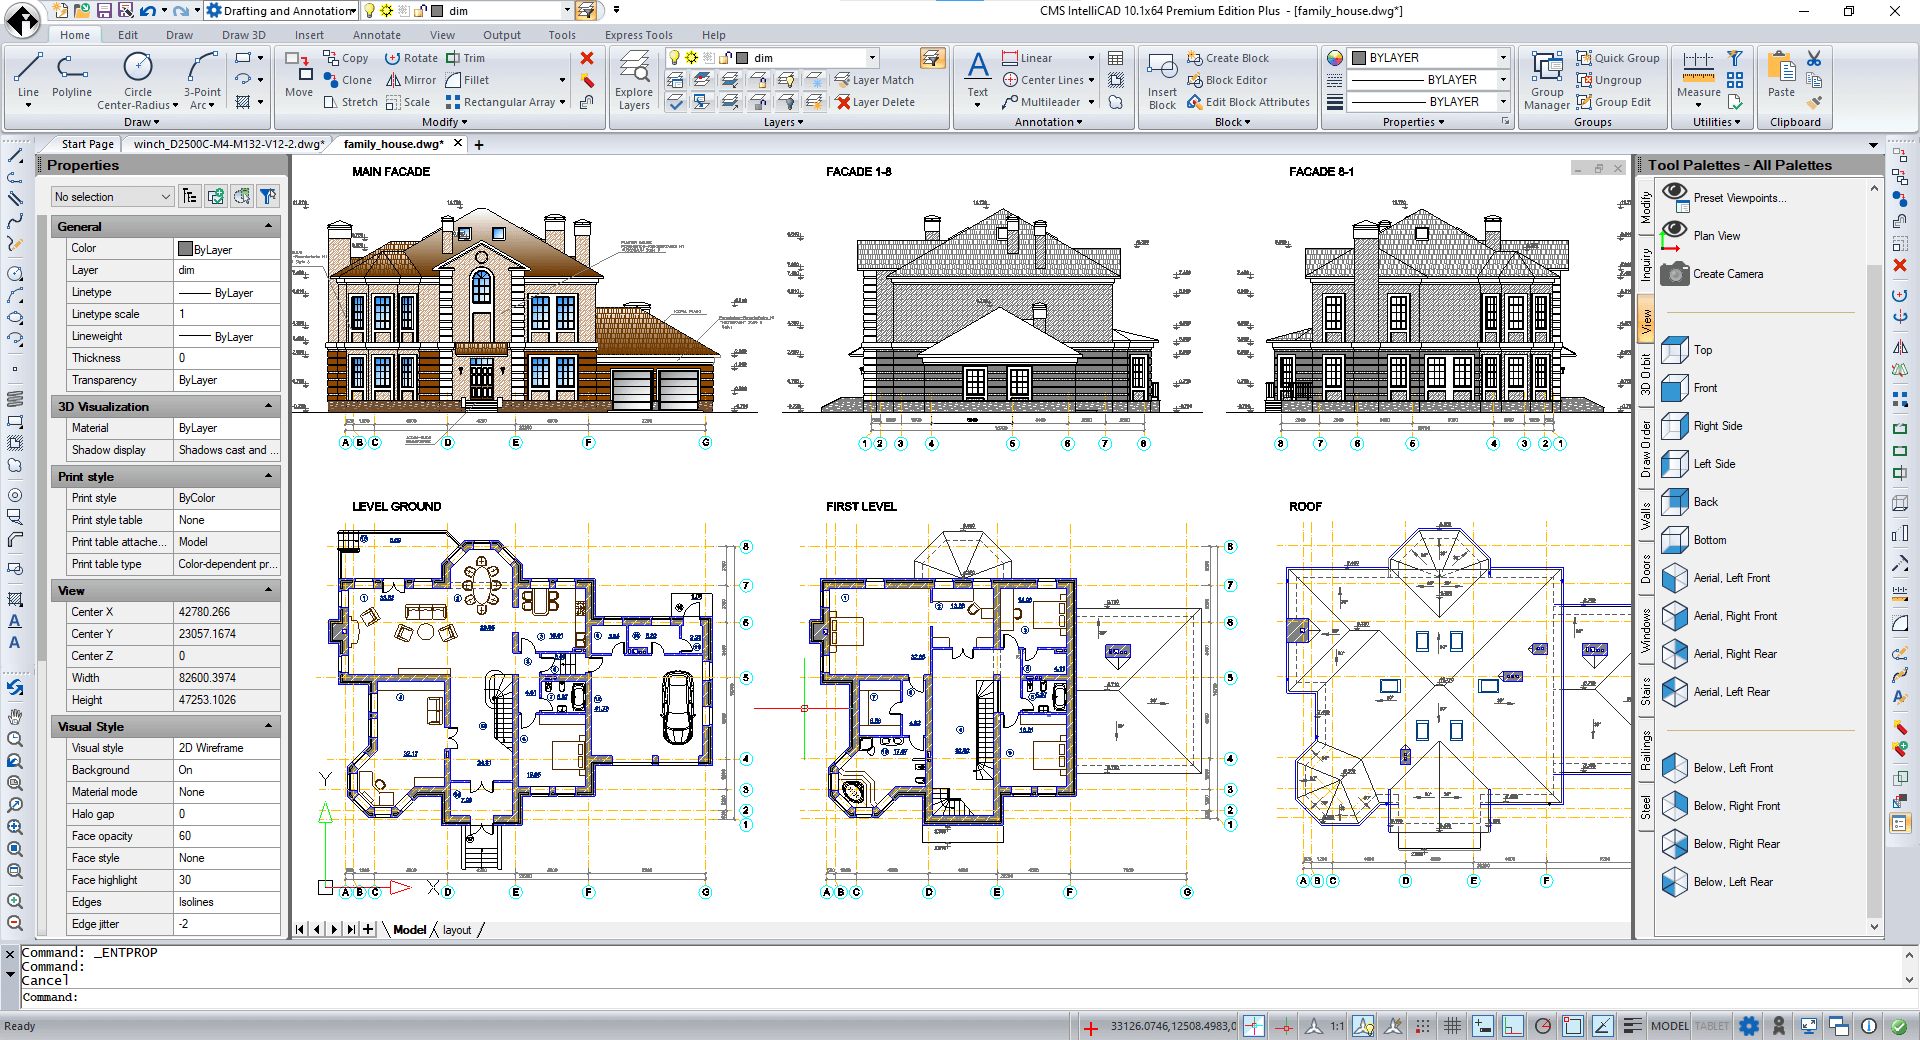Toggle TABLET mode in status bar

tap(1711, 1026)
